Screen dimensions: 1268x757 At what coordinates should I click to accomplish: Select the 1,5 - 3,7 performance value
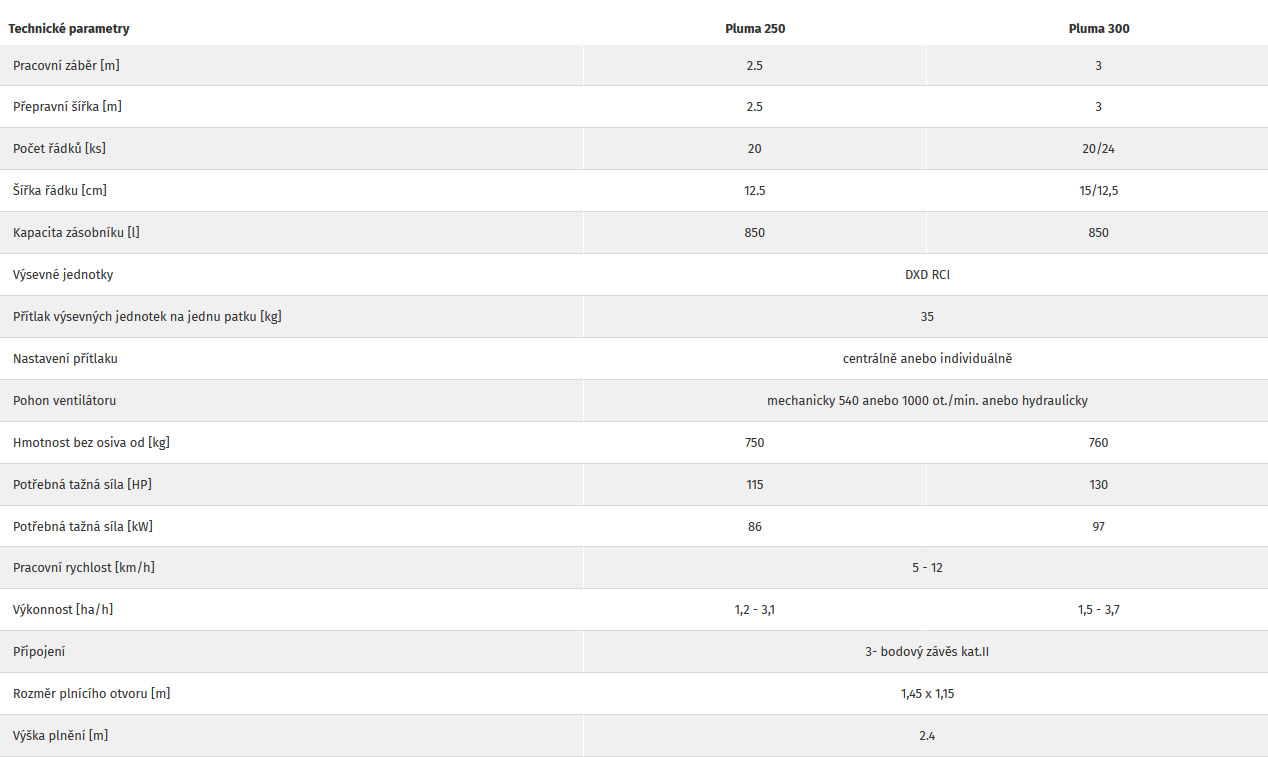[1099, 609]
